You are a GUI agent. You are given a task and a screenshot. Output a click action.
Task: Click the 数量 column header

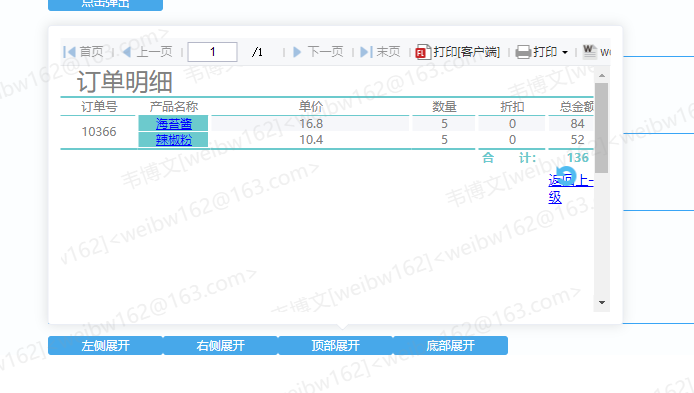pyautogui.click(x=444, y=107)
